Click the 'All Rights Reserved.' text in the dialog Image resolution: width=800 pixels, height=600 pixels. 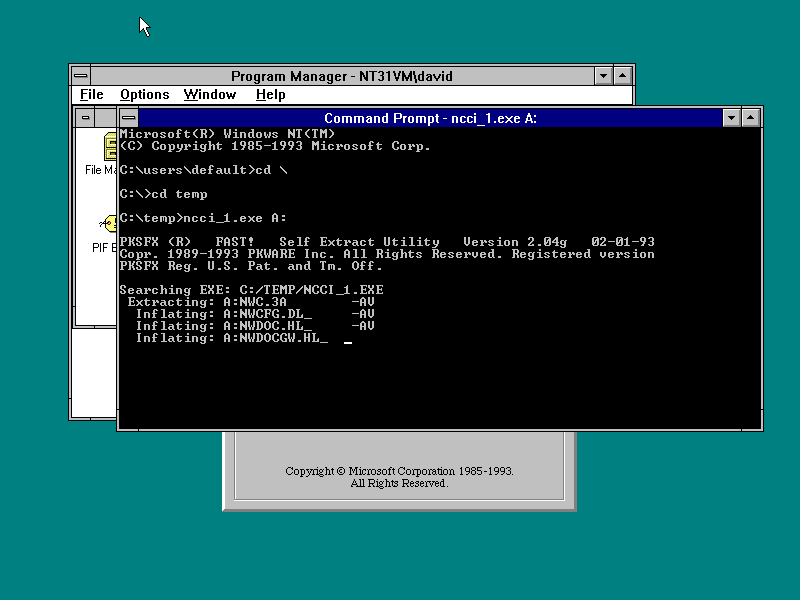(x=399, y=483)
